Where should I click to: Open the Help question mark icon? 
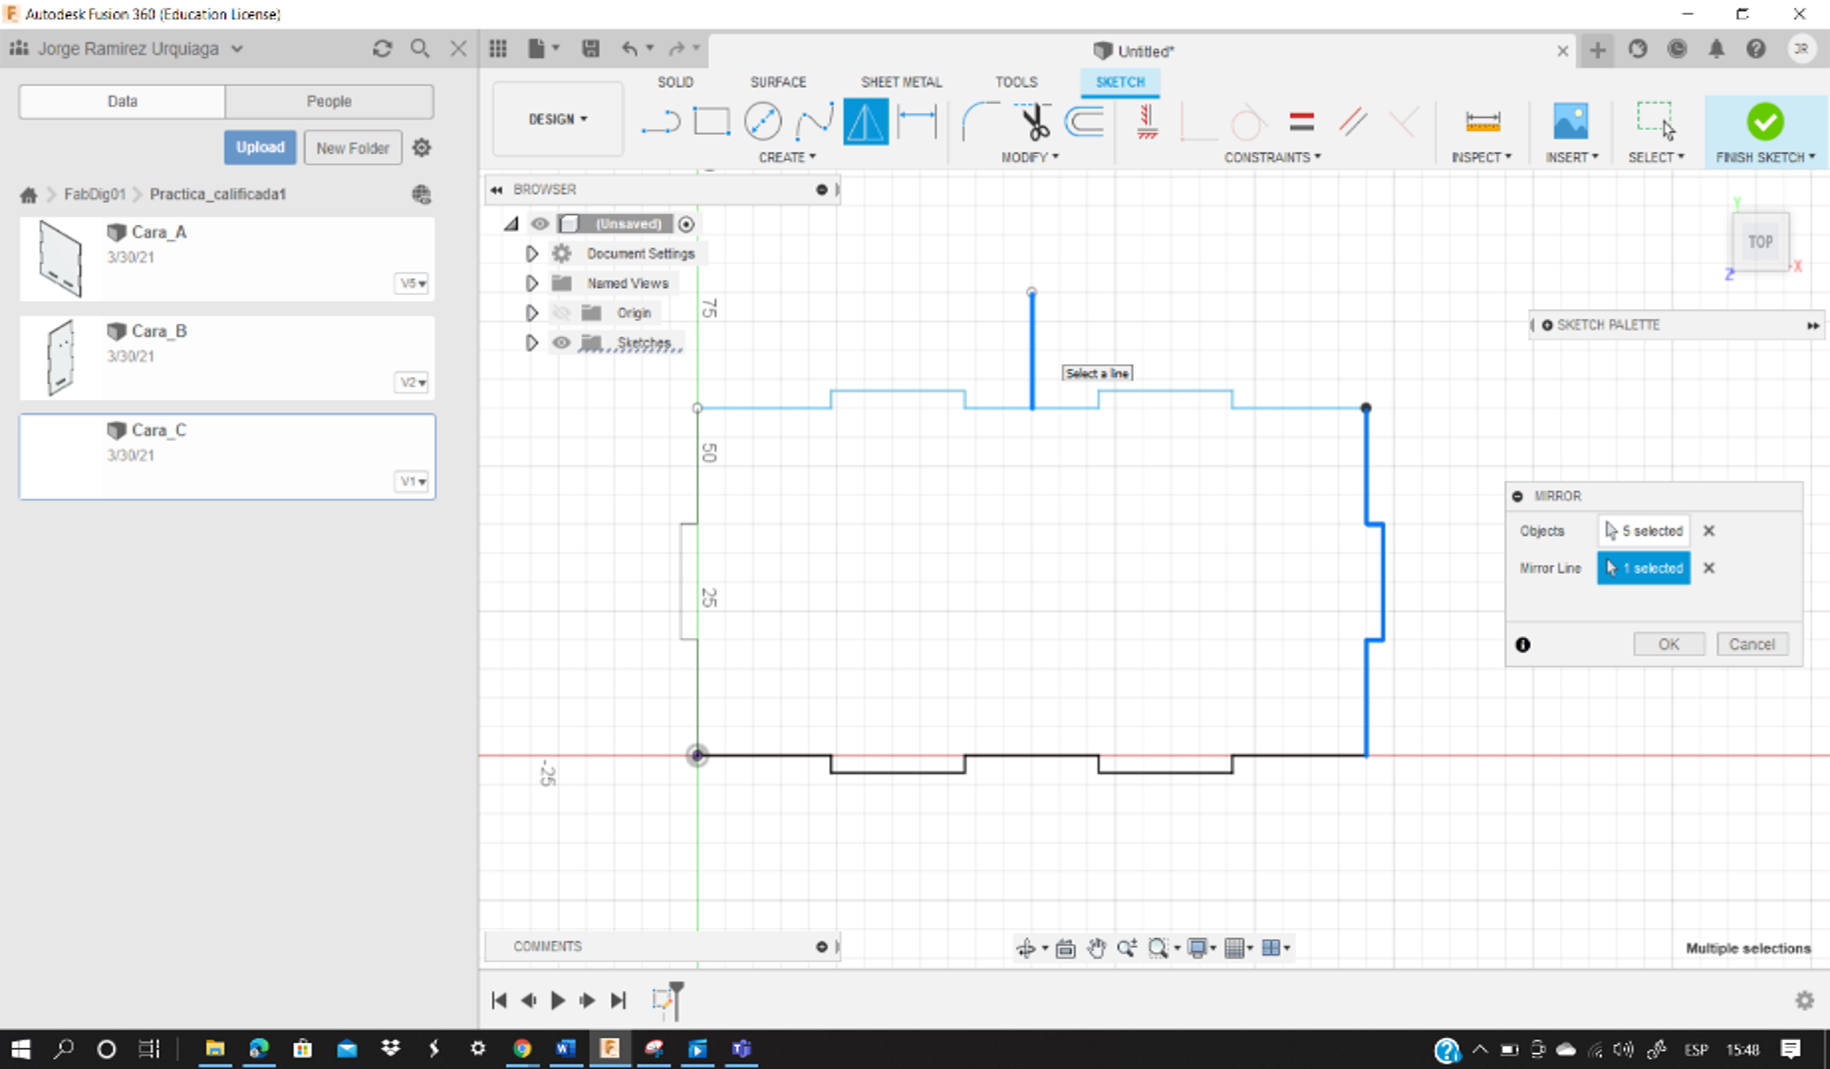tap(1756, 49)
